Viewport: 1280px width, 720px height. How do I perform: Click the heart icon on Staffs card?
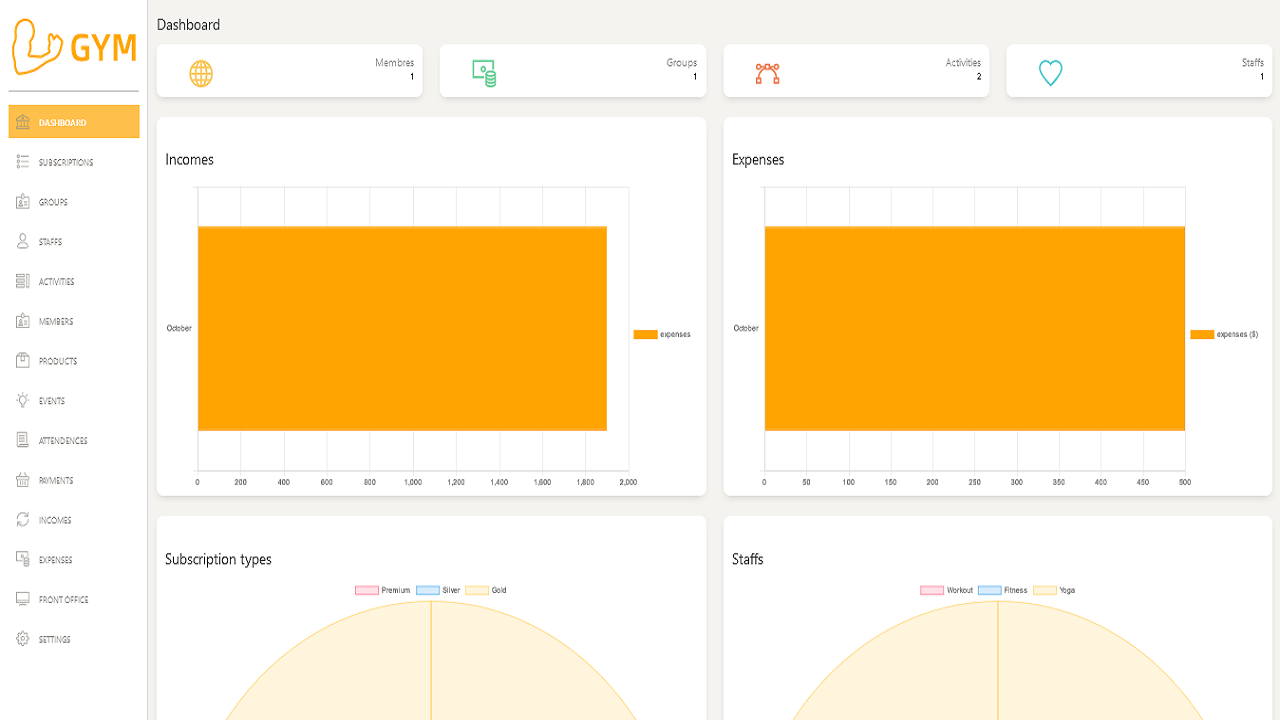(x=1050, y=72)
